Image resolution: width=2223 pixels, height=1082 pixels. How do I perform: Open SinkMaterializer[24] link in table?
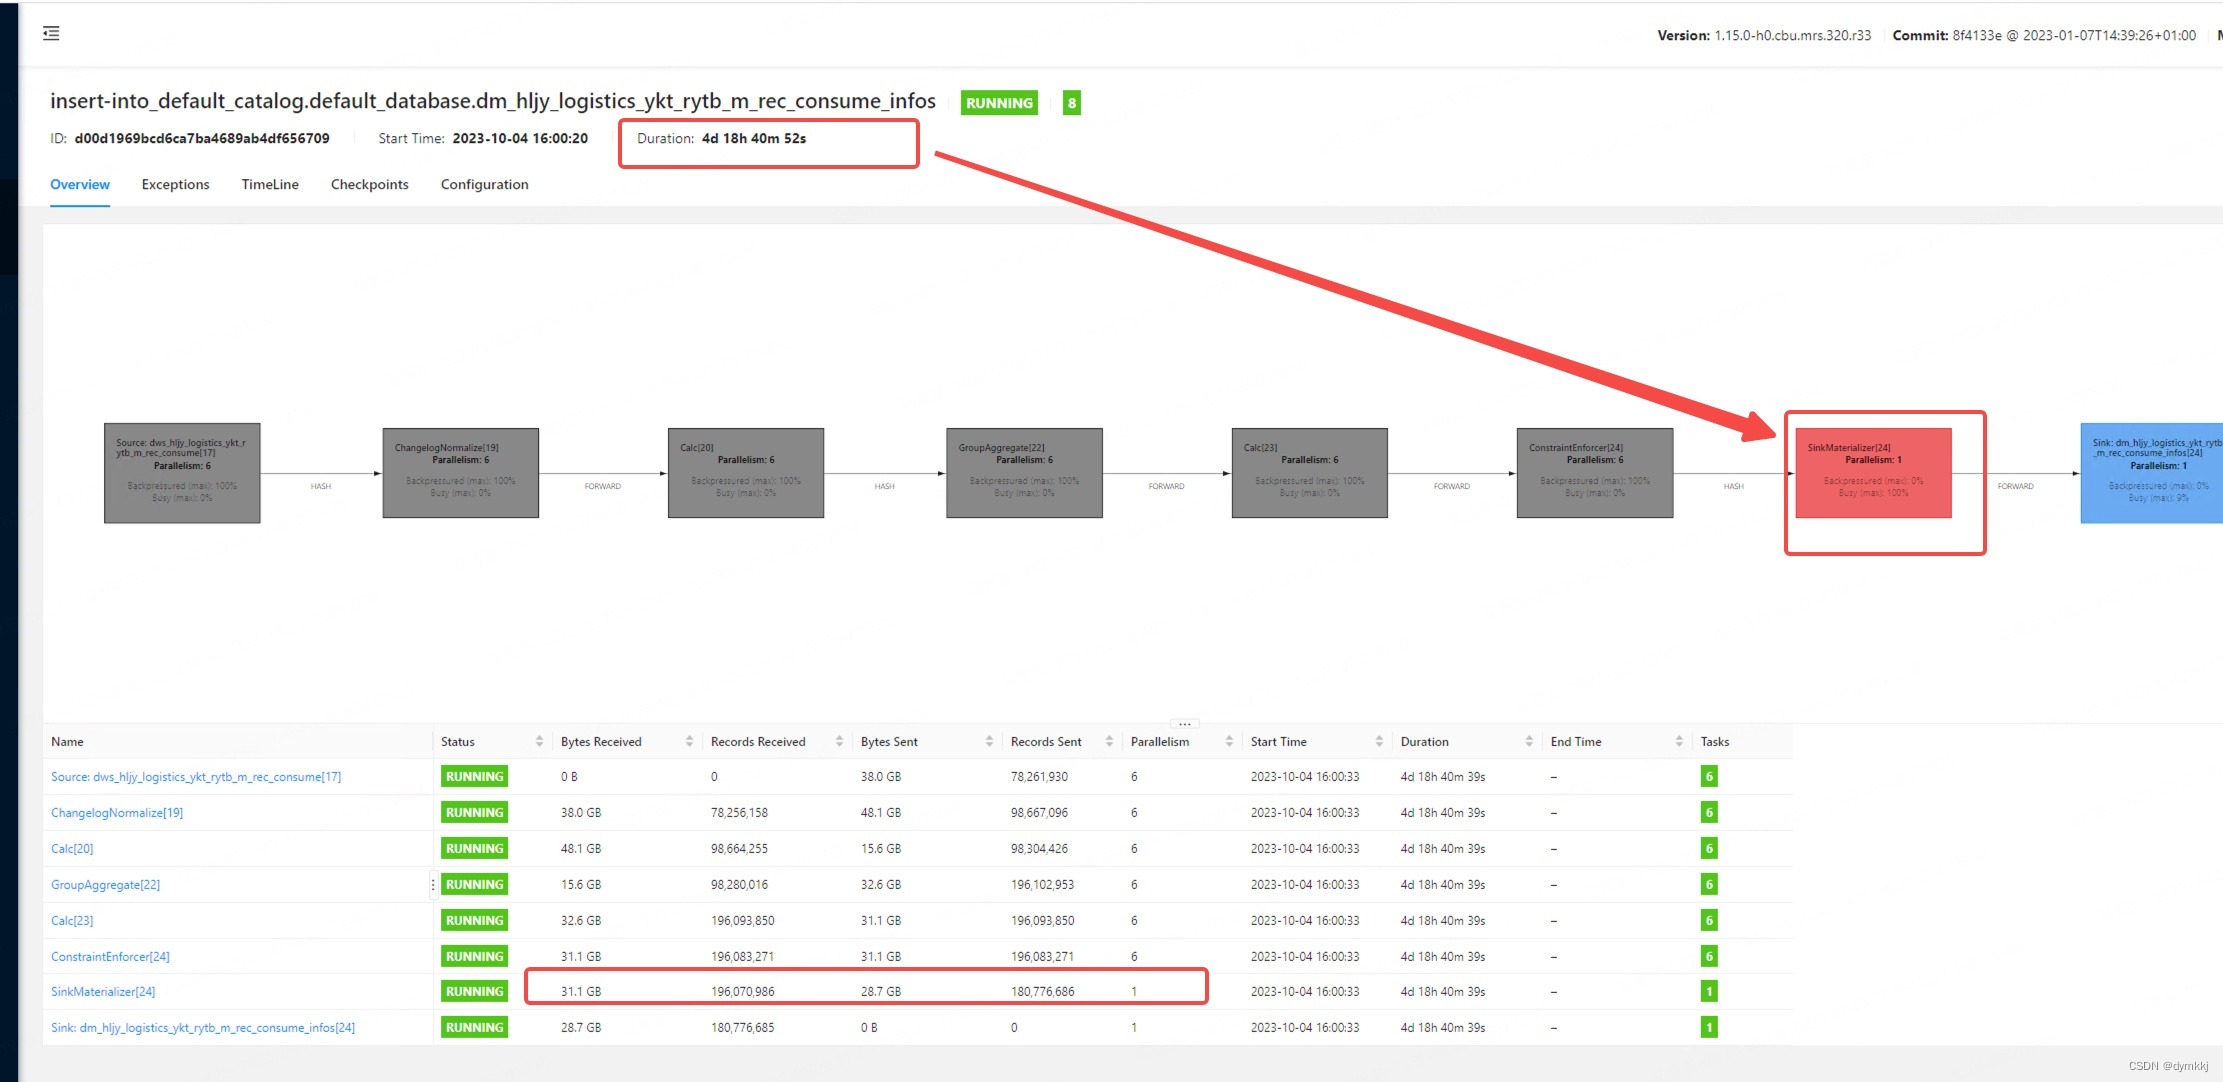(103, 991)
